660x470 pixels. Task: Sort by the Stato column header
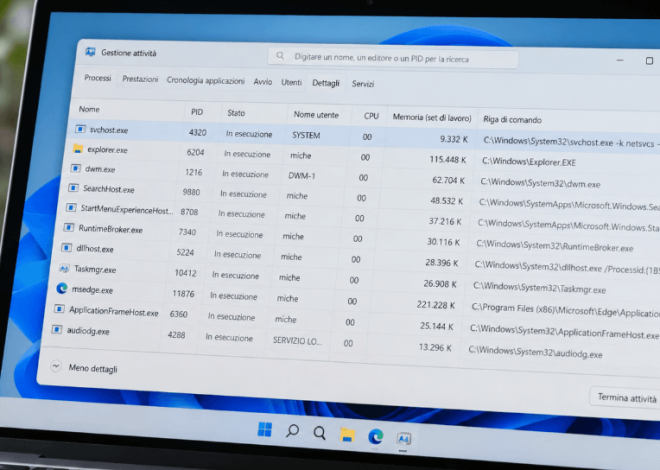click(x=236, y=113)
